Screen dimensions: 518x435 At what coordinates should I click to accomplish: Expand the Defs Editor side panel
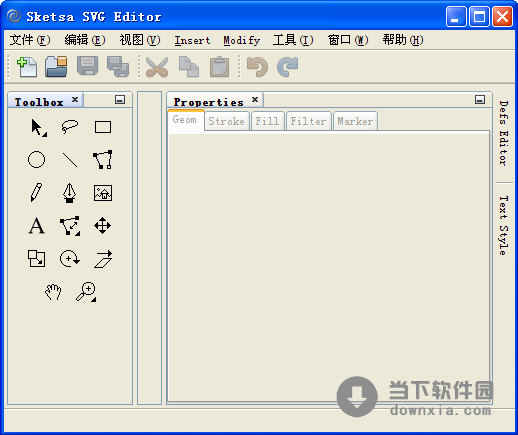504,133
